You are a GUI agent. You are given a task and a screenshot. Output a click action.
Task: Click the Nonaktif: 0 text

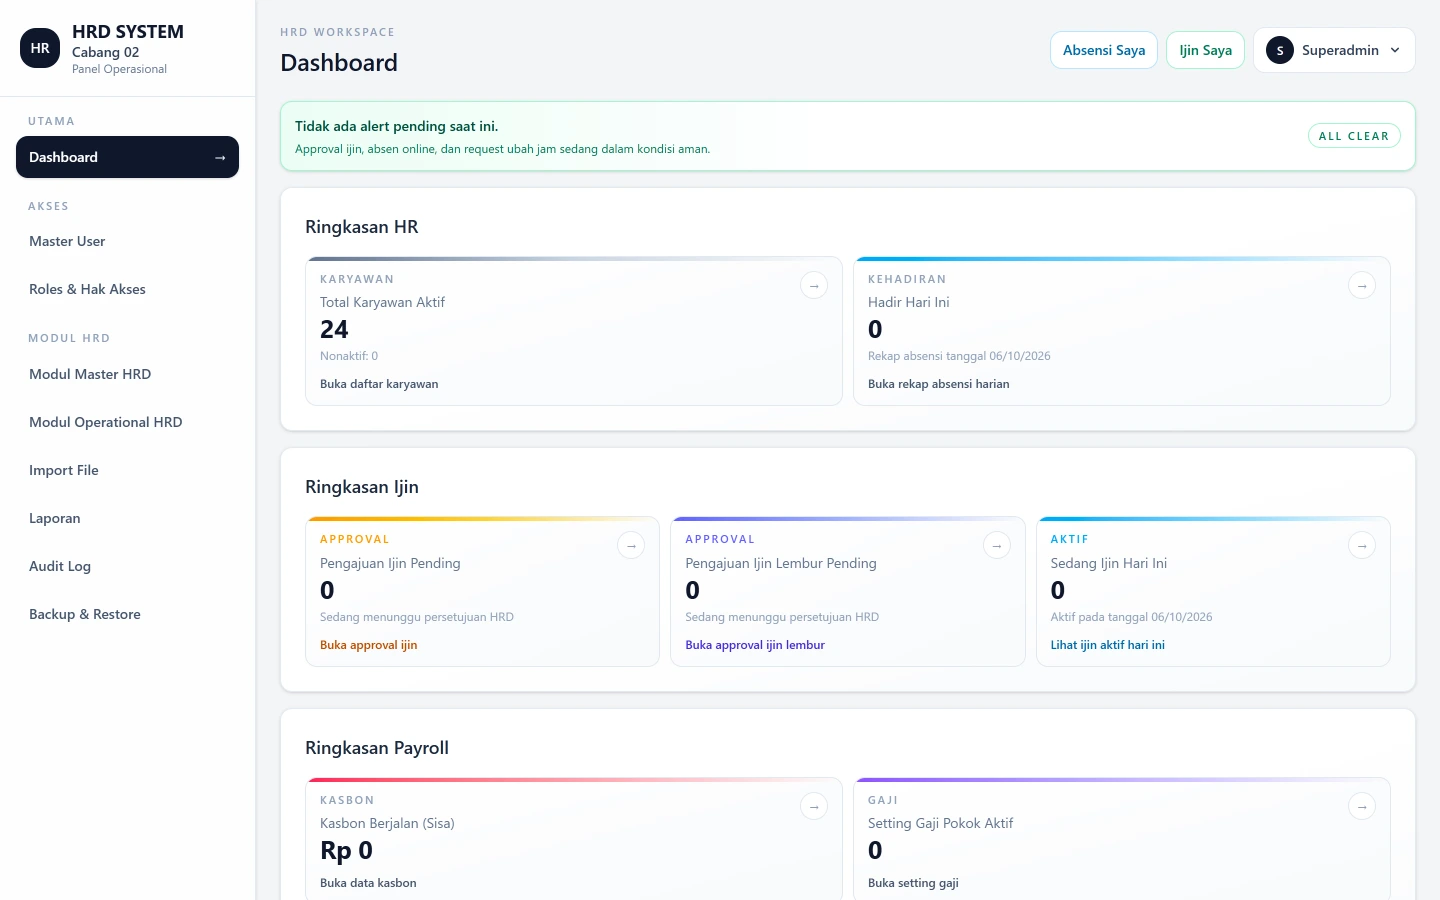(349, 356)
